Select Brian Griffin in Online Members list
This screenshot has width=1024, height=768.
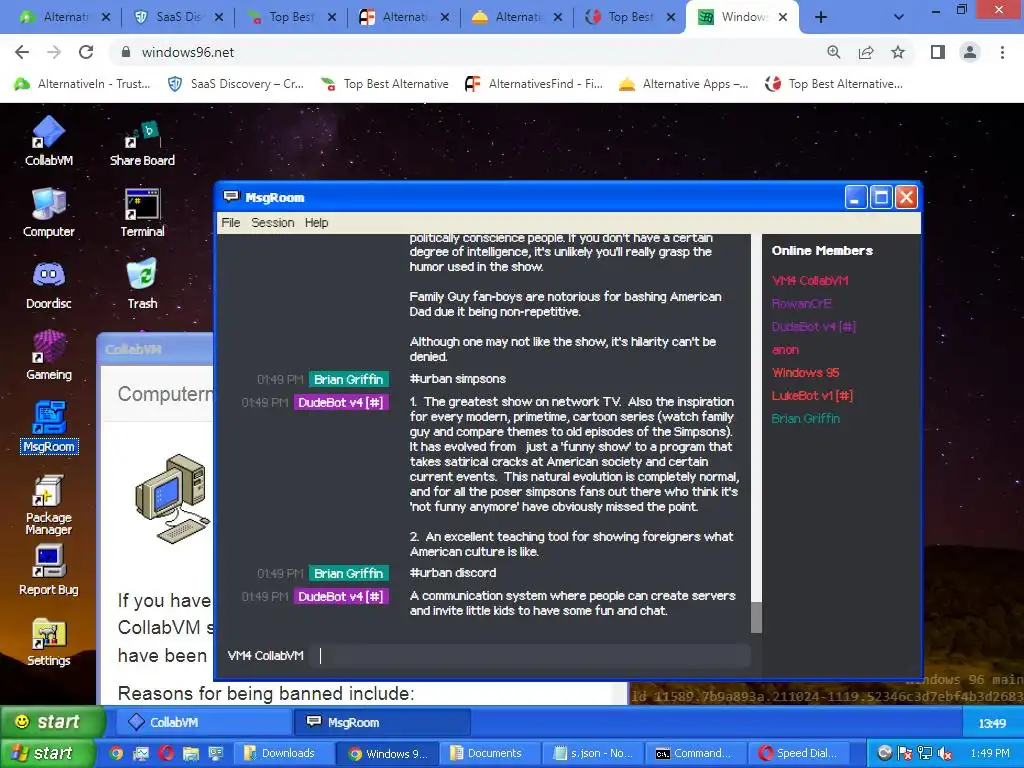pos(805,419)
